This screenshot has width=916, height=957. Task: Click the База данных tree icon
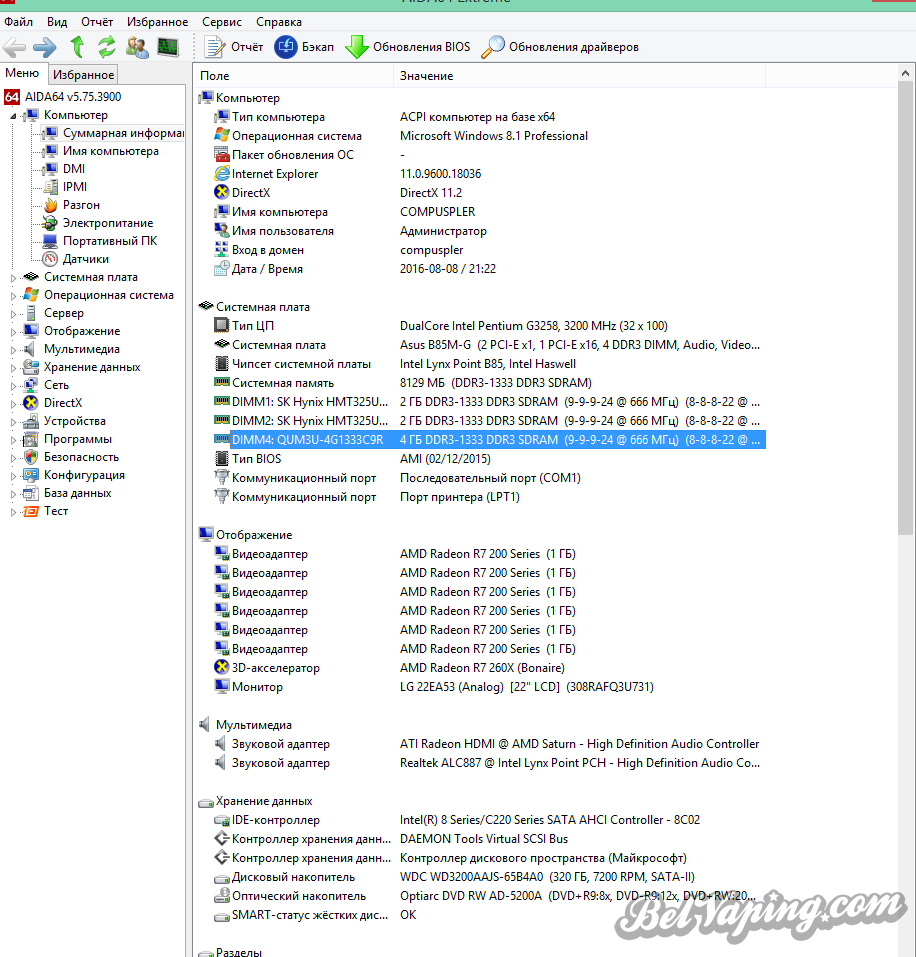[31, 493]
